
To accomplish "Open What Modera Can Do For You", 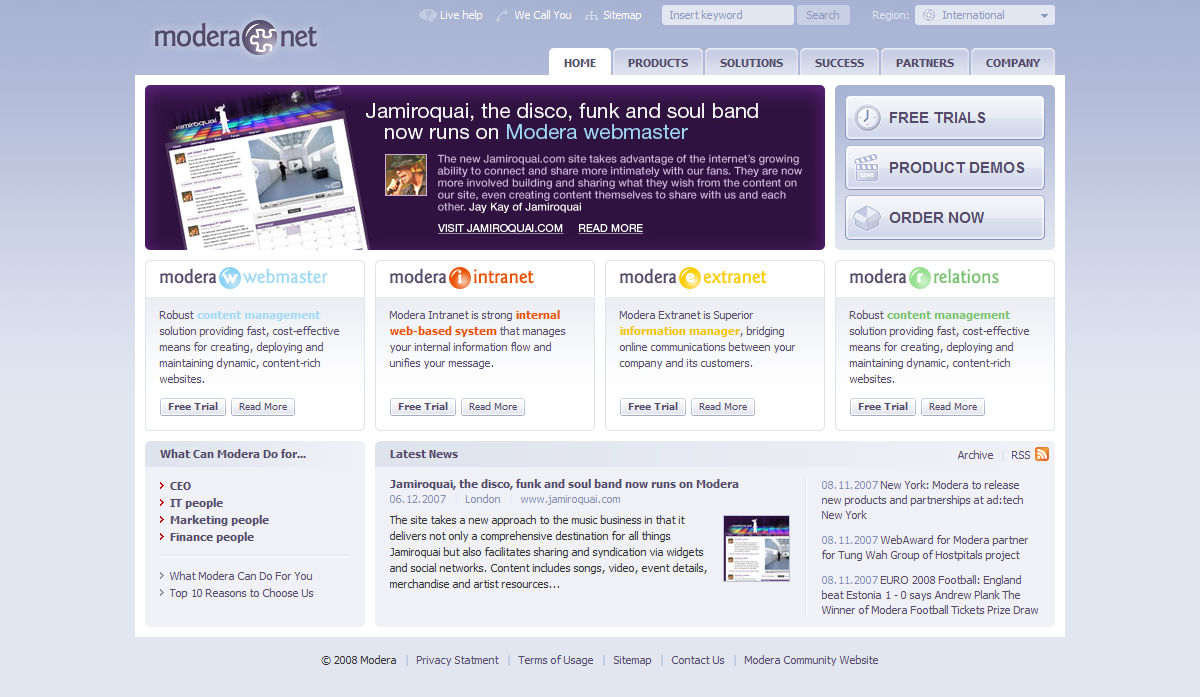I will tap(241, 576).
